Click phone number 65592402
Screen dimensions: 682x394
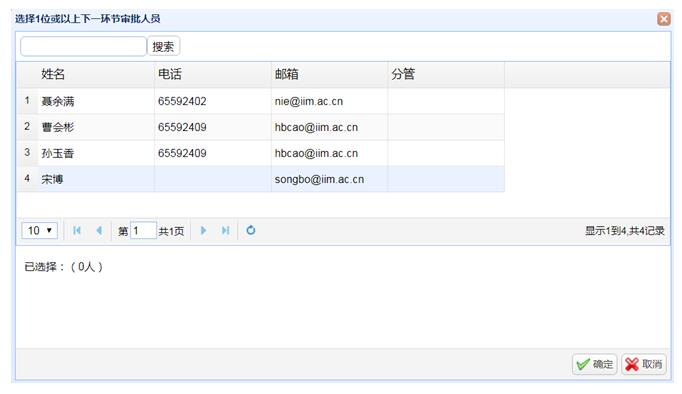[182, 101]
